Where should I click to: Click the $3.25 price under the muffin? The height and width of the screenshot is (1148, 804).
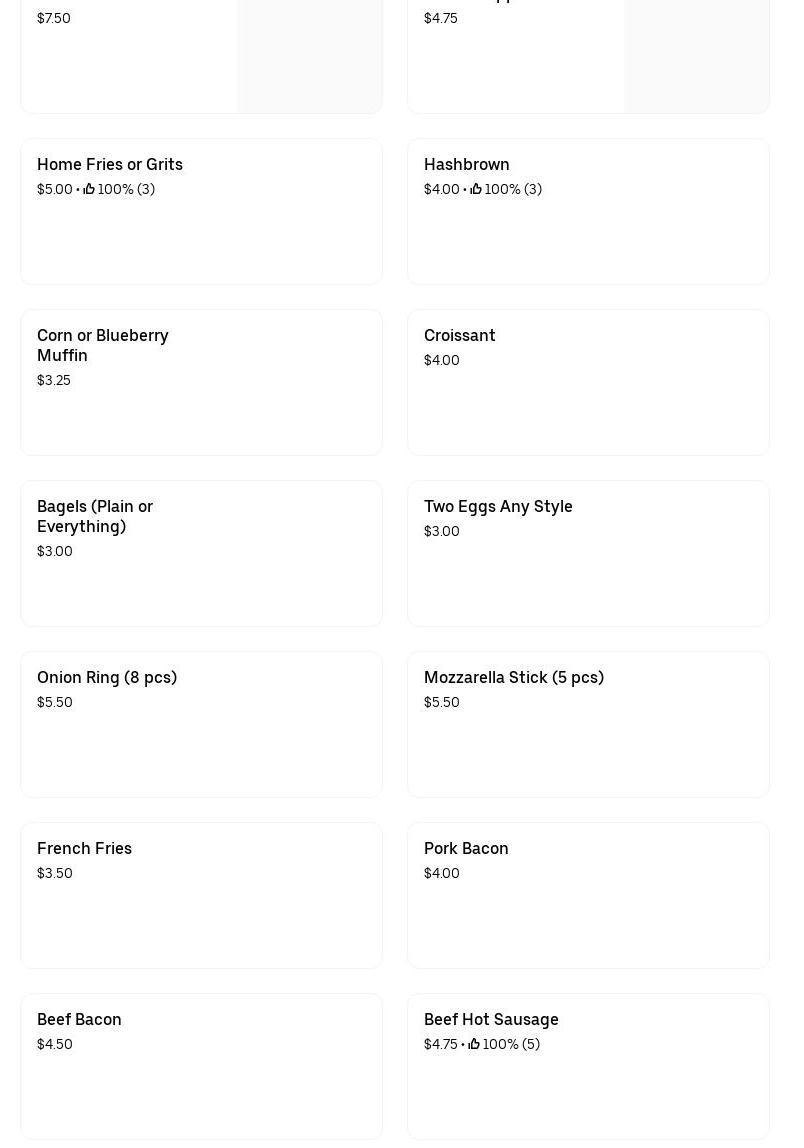(54, 380)
